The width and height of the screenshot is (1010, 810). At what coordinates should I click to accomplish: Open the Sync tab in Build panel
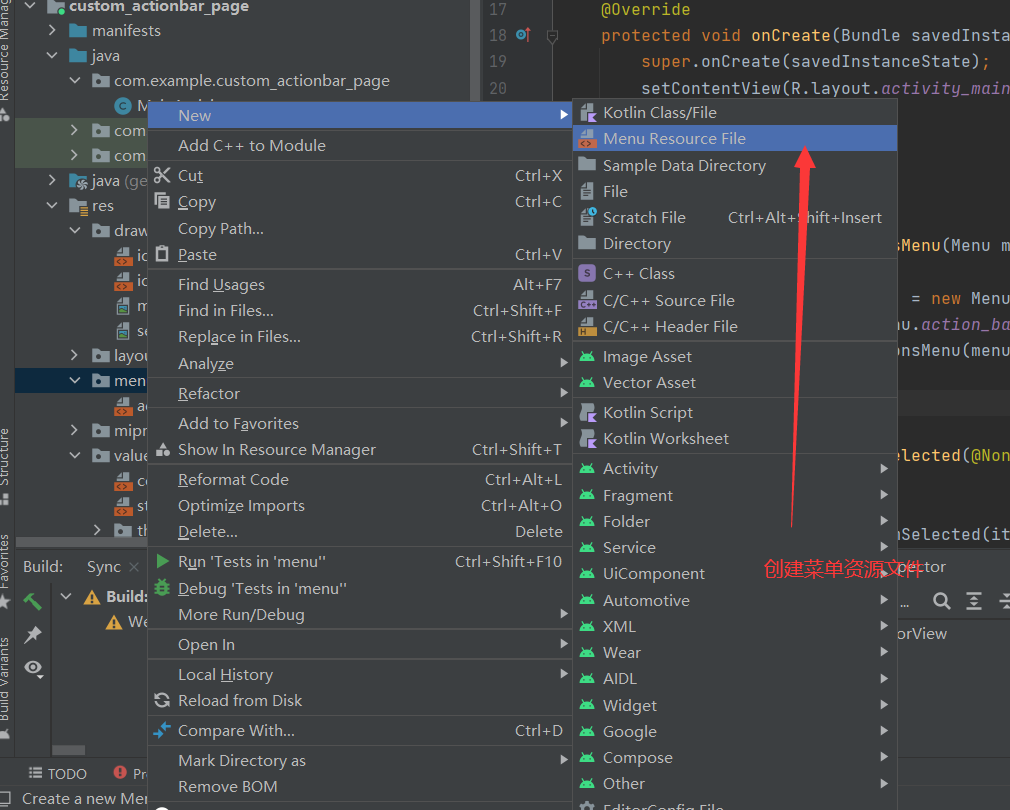coord(104,567)
